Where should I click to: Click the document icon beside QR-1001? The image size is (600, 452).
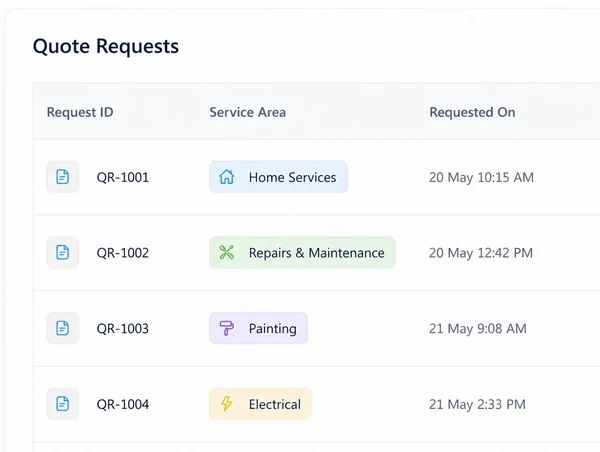point(62,177)
